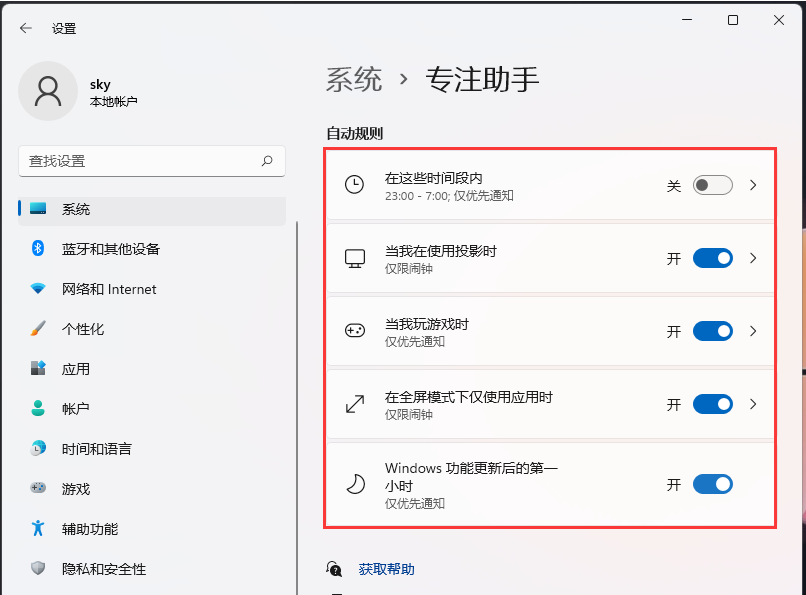Click inside the 查找设置 search box
The width and height of the screenshot is (806, 595).
(140, 161)
